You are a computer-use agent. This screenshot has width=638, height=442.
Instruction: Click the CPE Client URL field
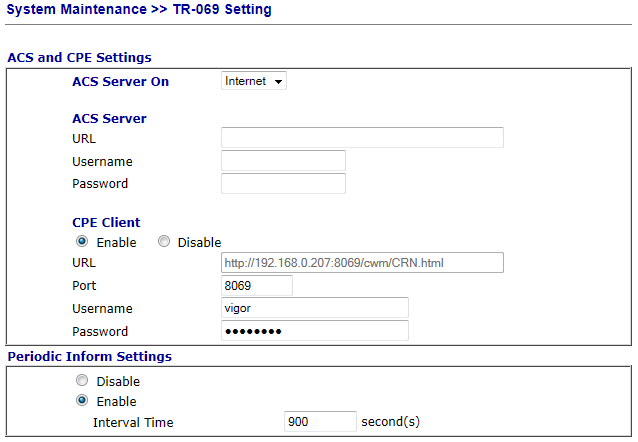[x=362, y=263]
